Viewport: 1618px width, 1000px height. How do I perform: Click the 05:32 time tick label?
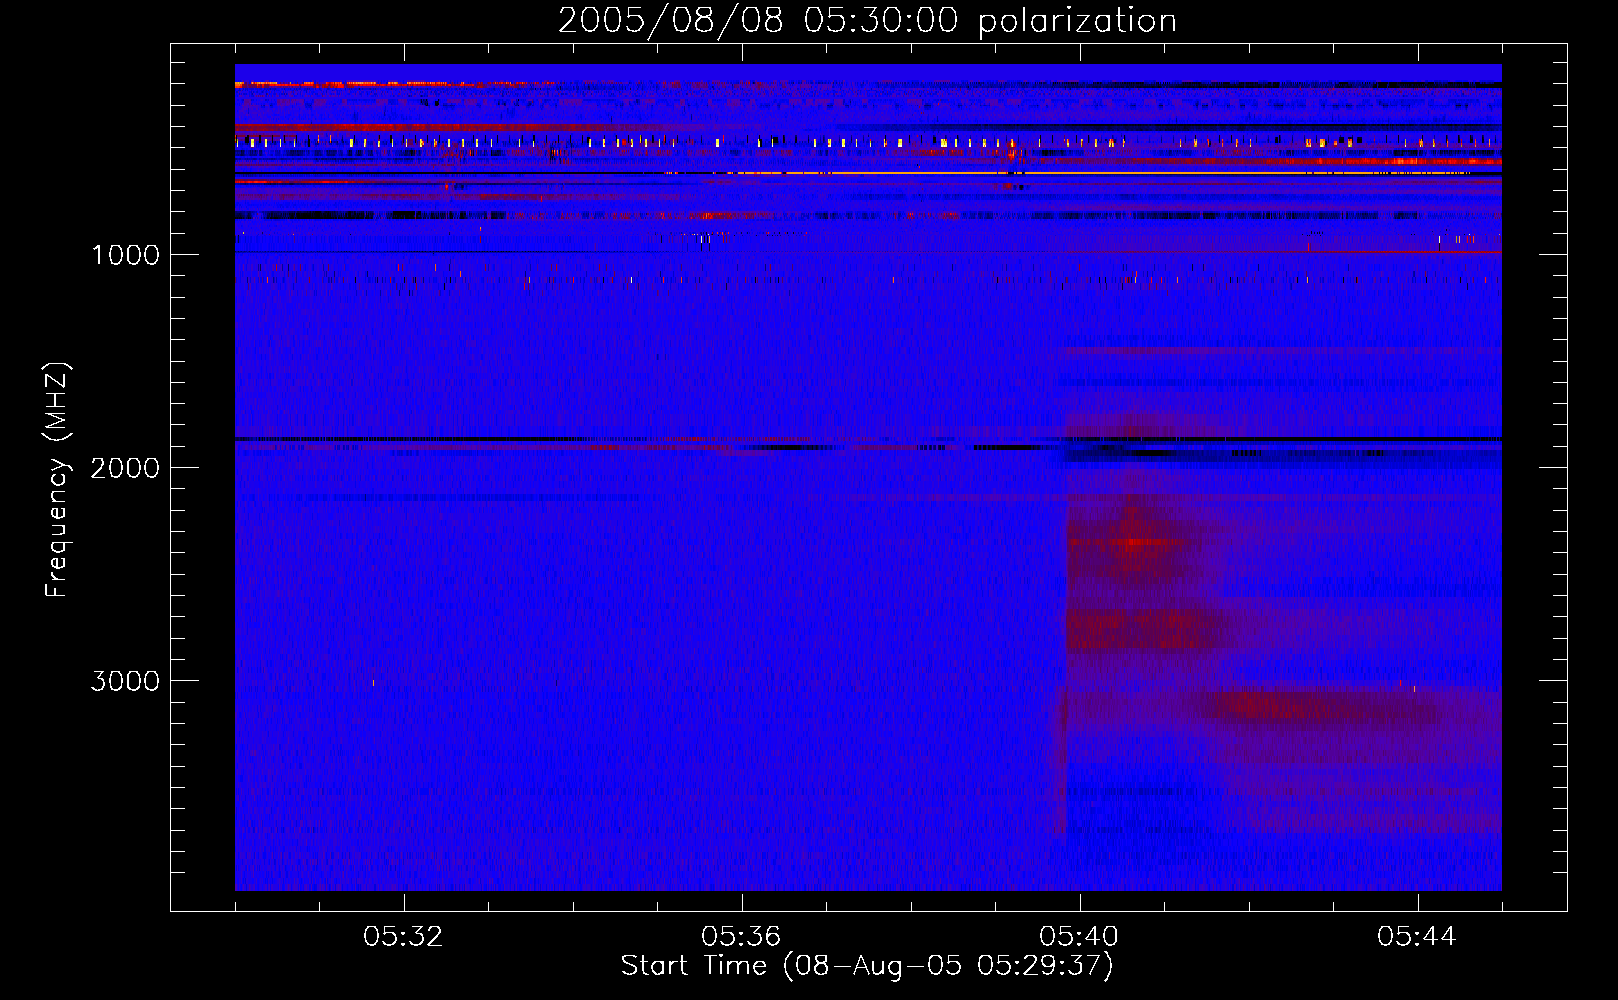click(403, 937)
